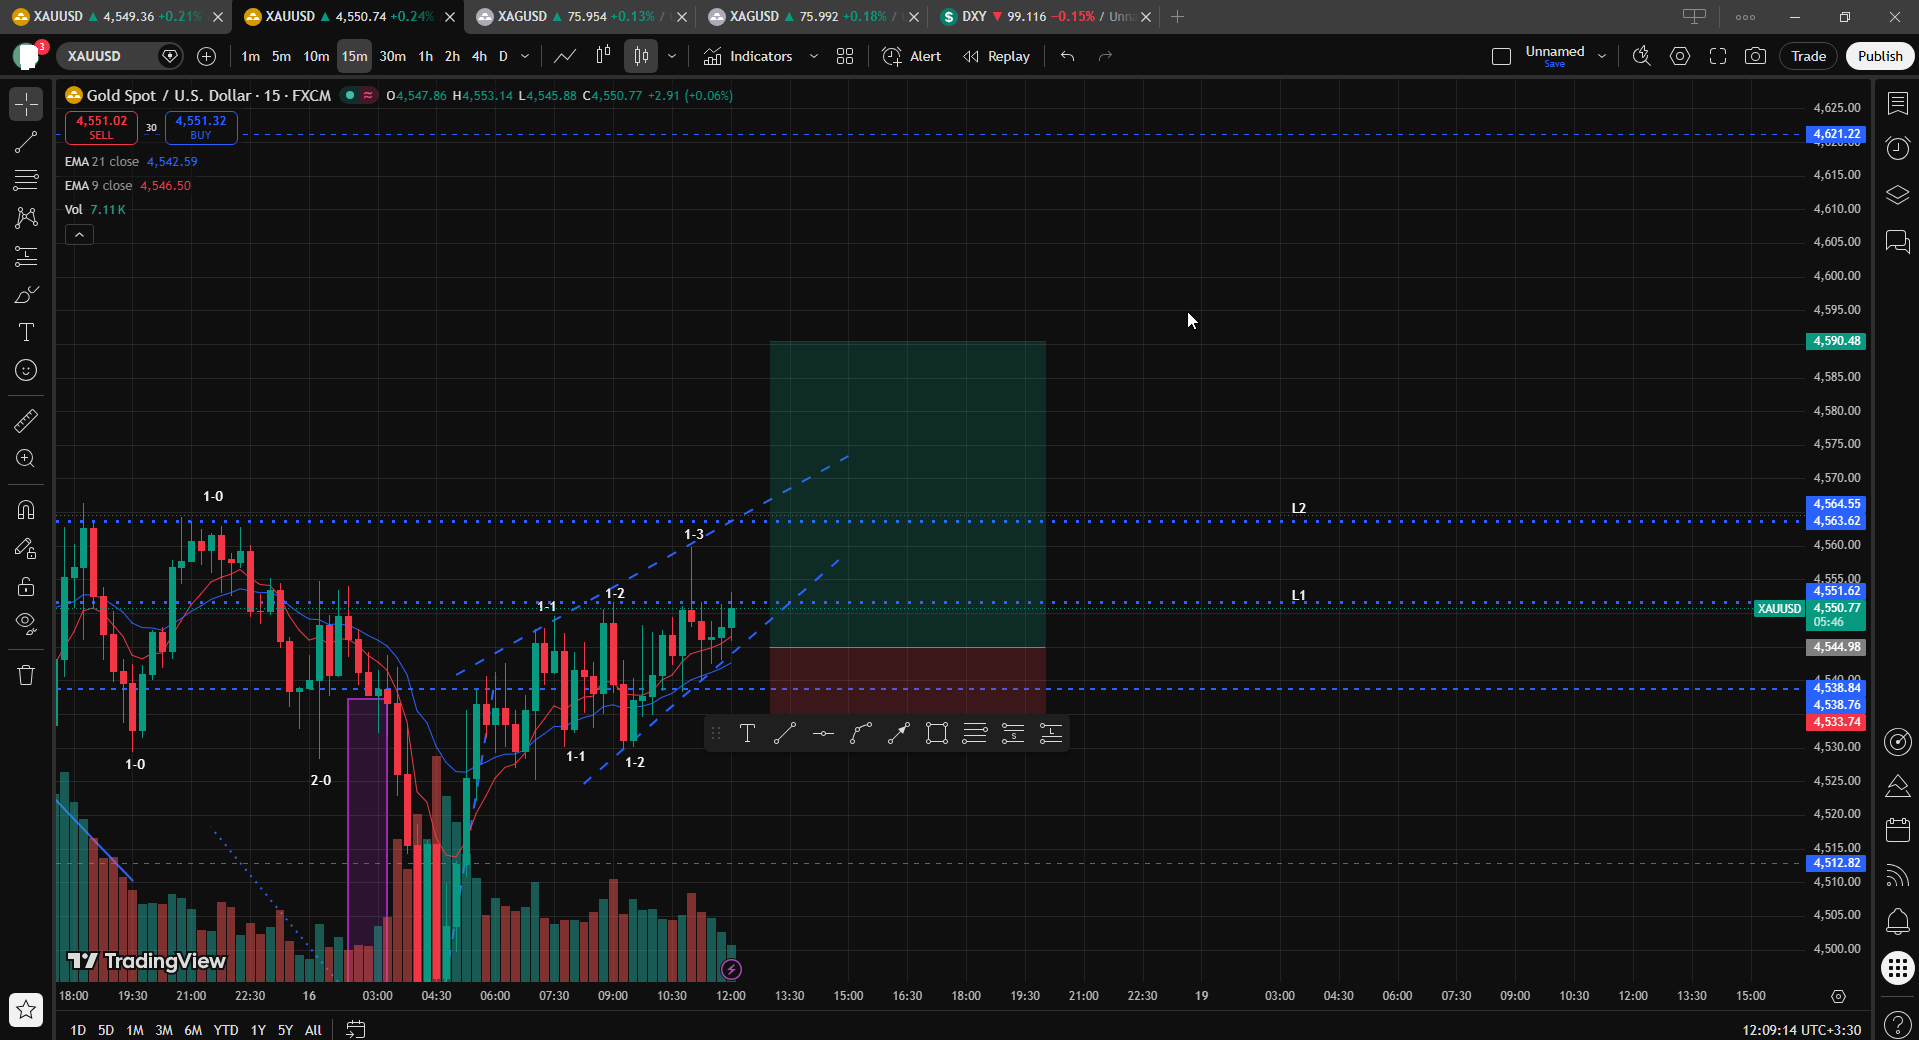Select the trend line drawing tool
The image size is (1919, 1040).
[26, 142]
